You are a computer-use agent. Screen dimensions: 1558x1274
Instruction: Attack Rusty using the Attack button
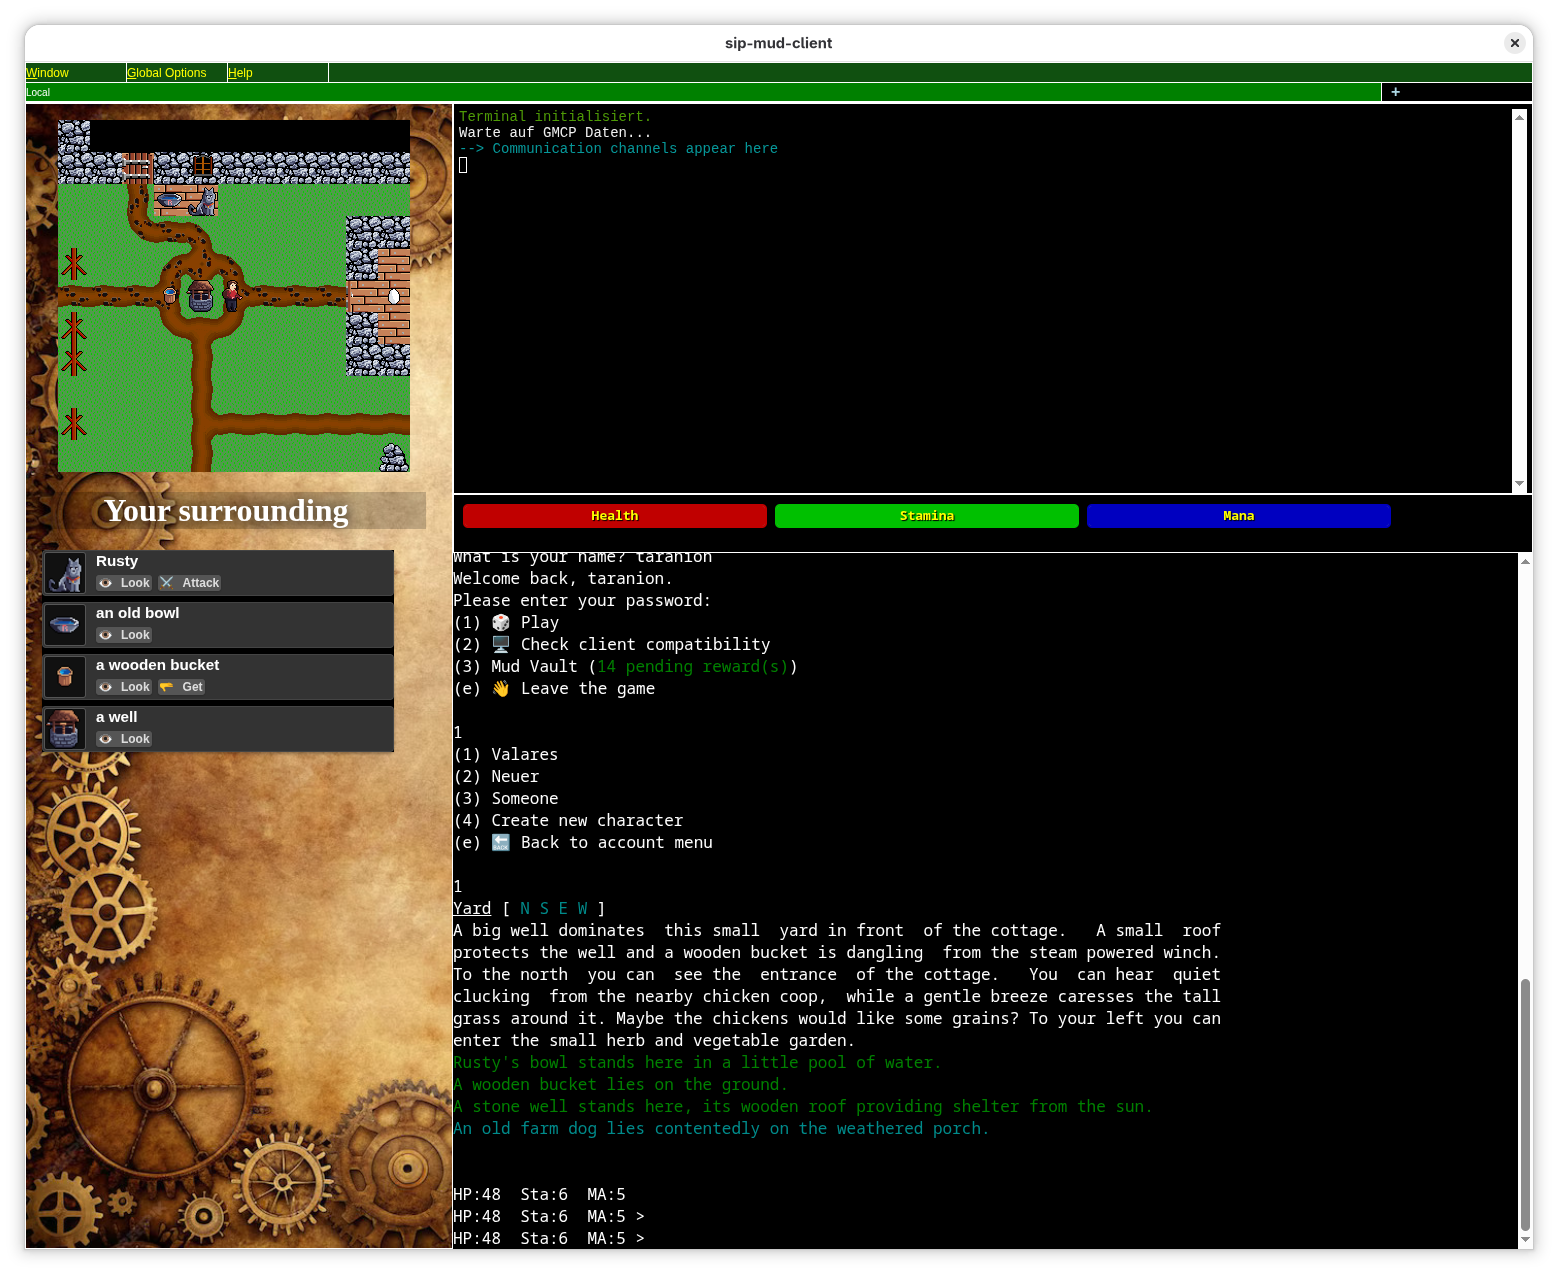click(190, 583)
